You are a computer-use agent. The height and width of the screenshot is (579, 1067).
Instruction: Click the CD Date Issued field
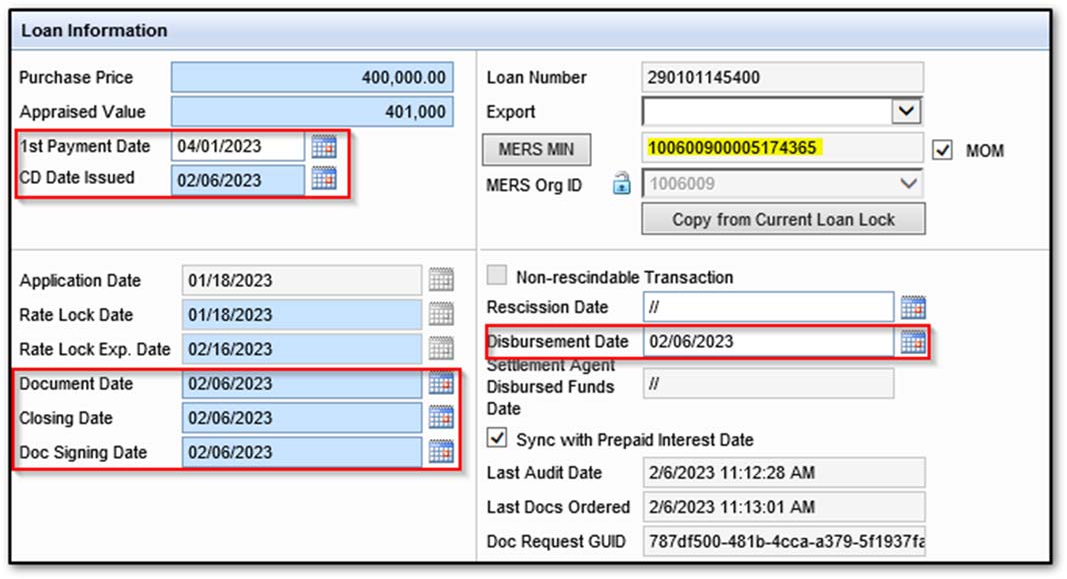tap(237, 180)
